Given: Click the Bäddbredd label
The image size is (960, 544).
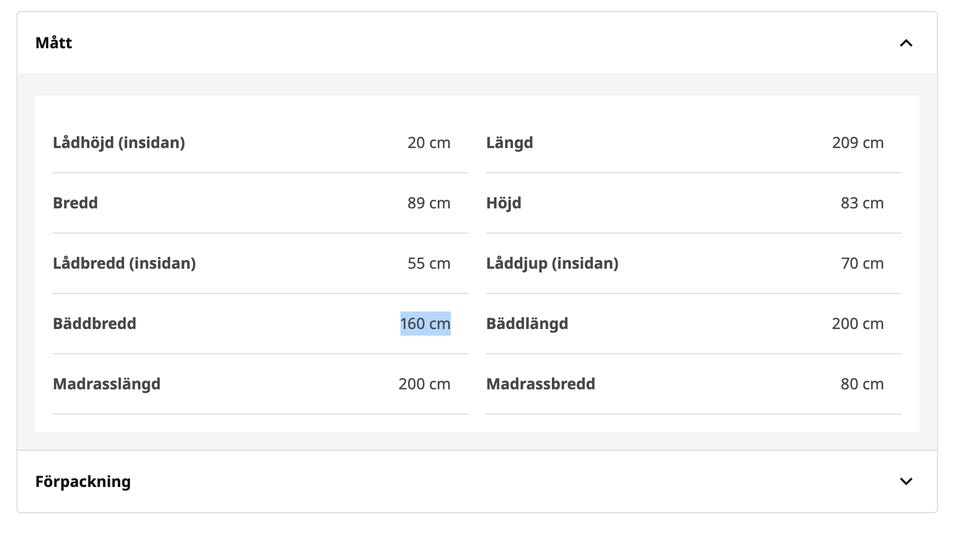Looking at the screenshot, I should (94, 324).
